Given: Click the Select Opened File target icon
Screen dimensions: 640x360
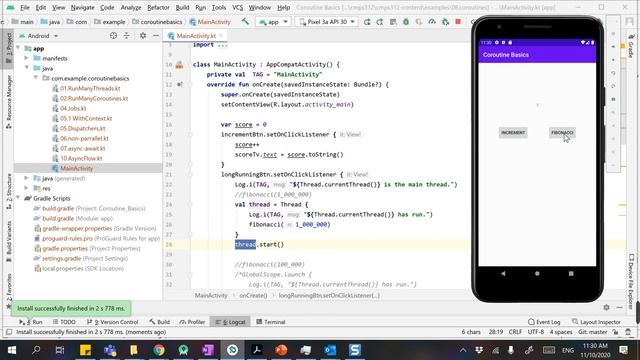Looking at the screenshot, I should (113, 36).
